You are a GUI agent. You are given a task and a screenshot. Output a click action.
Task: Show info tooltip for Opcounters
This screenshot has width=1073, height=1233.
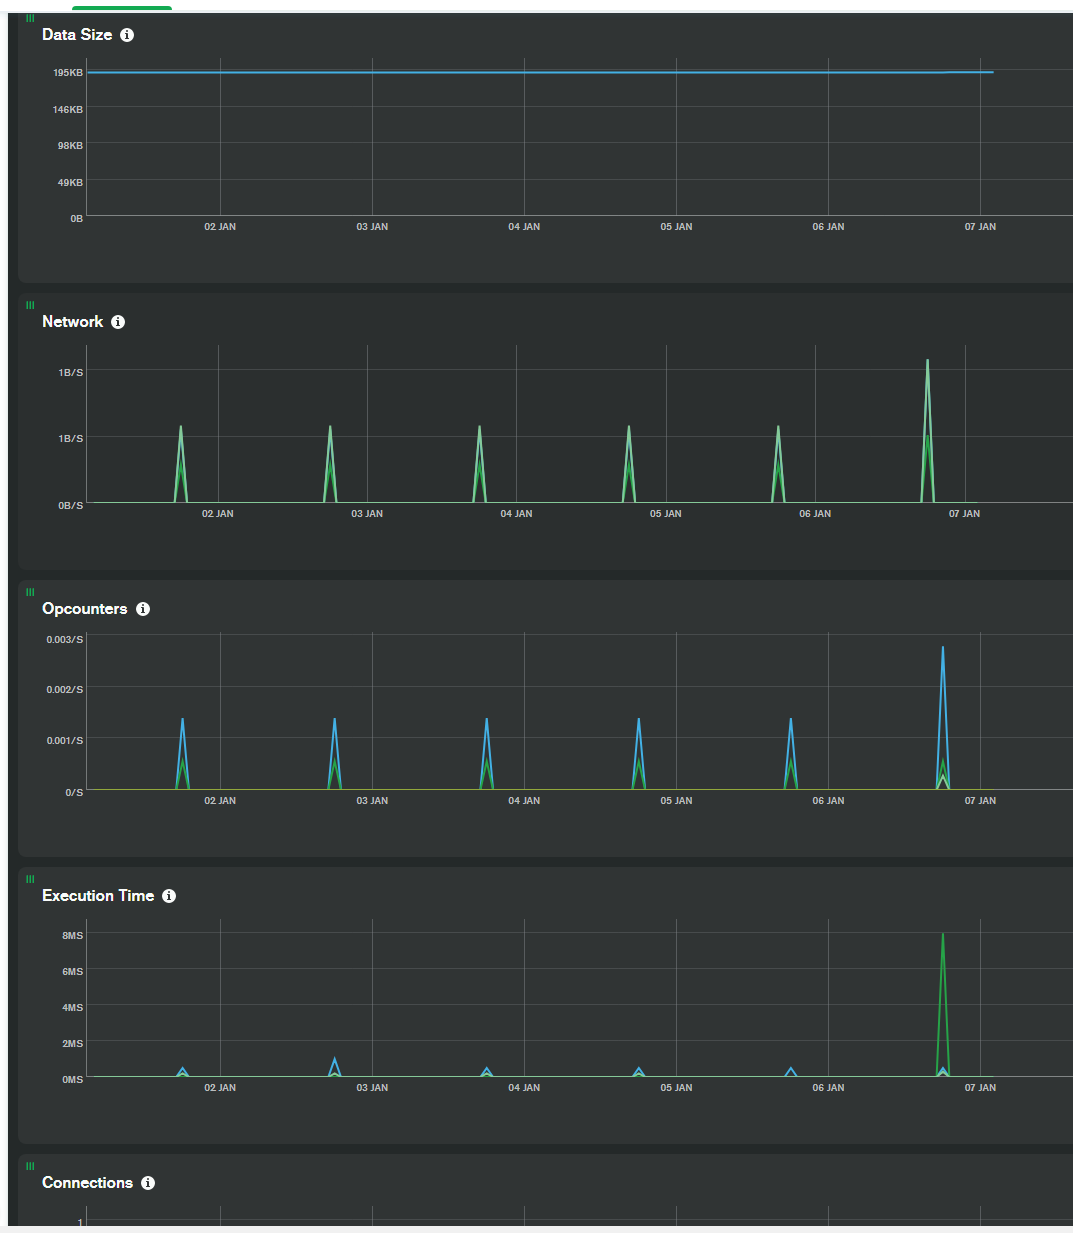click(x=143, y=609)
